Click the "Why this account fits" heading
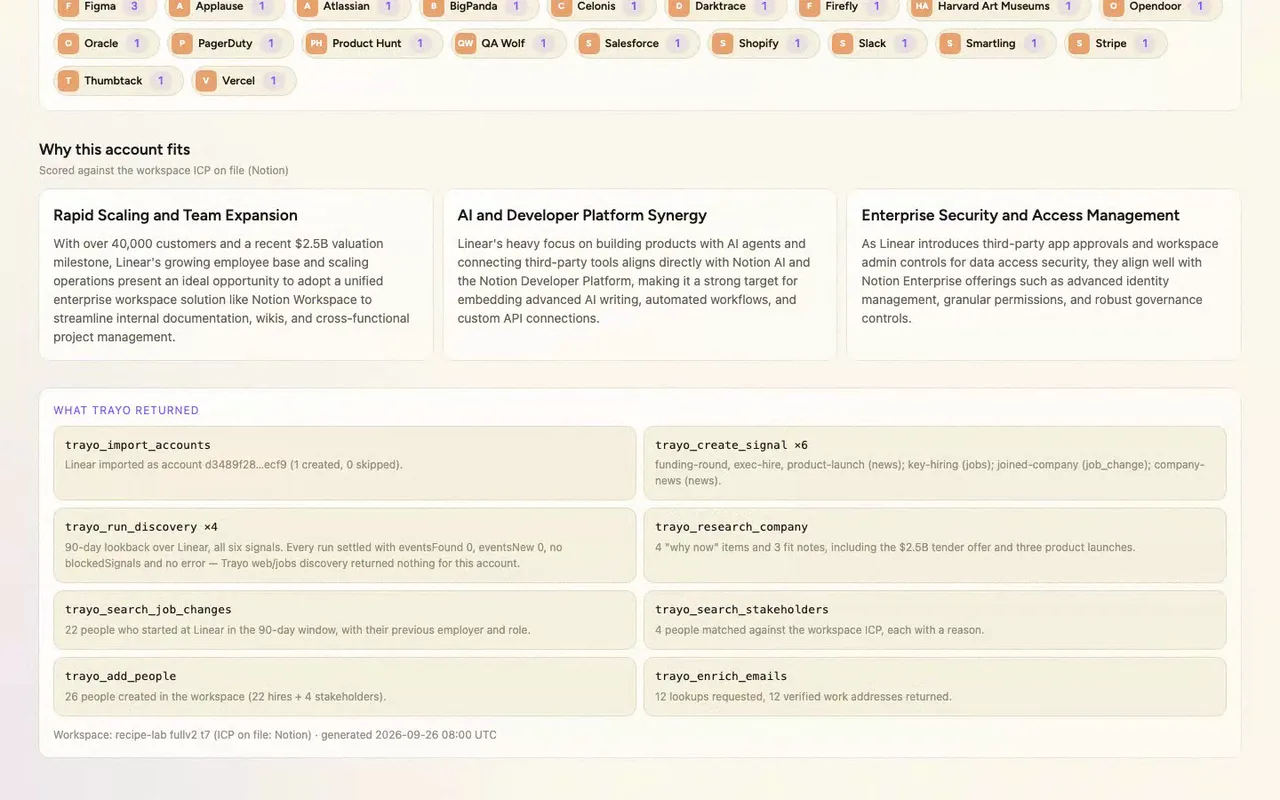Viewport: 1280px width, 800px height. pos(114,149)
